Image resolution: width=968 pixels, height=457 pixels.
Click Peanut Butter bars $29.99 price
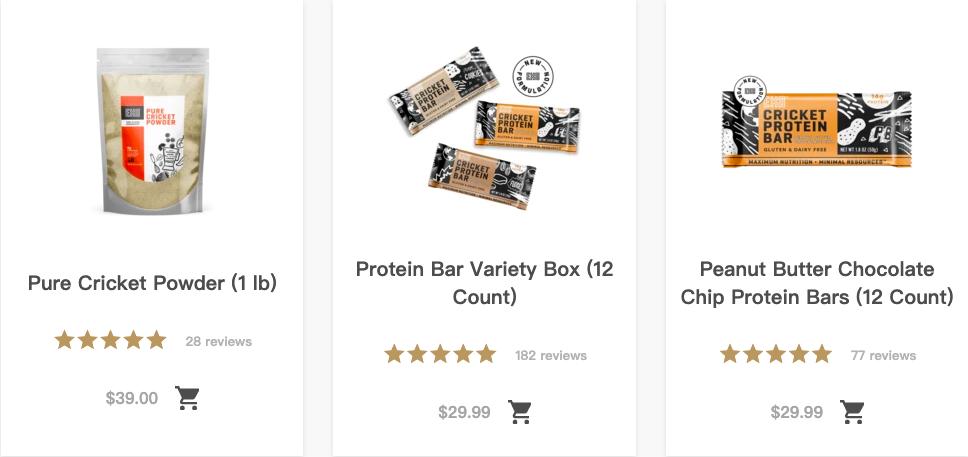(797, 412)
